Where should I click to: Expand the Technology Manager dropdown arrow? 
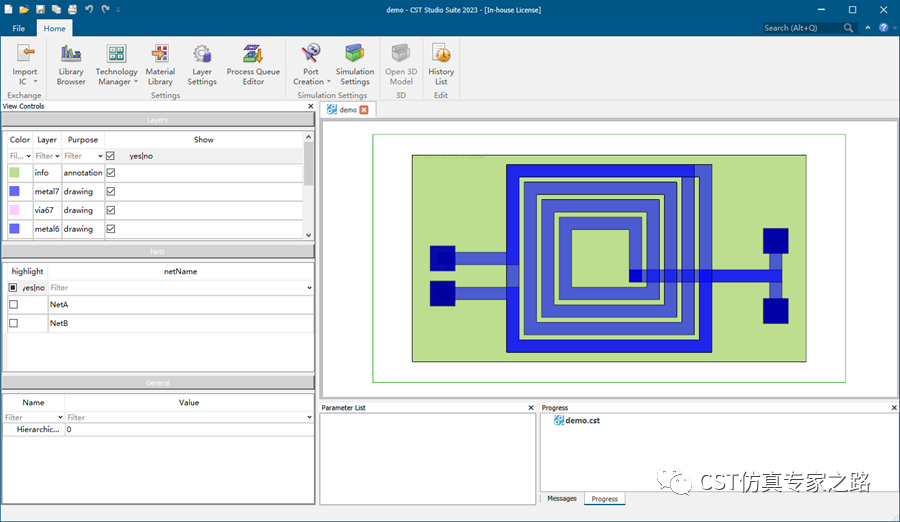tap(135, 82)
